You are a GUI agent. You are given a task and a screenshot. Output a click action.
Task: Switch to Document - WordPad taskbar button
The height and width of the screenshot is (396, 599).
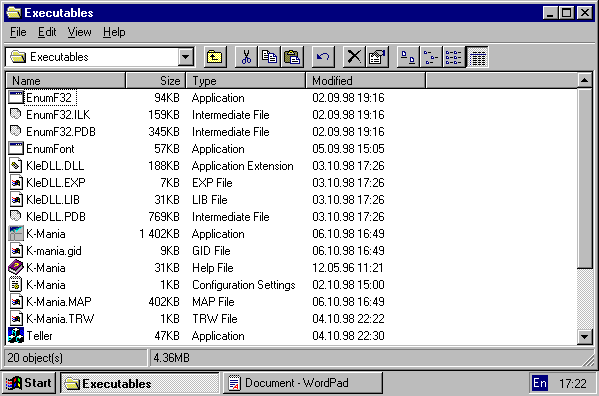(303, 383)
